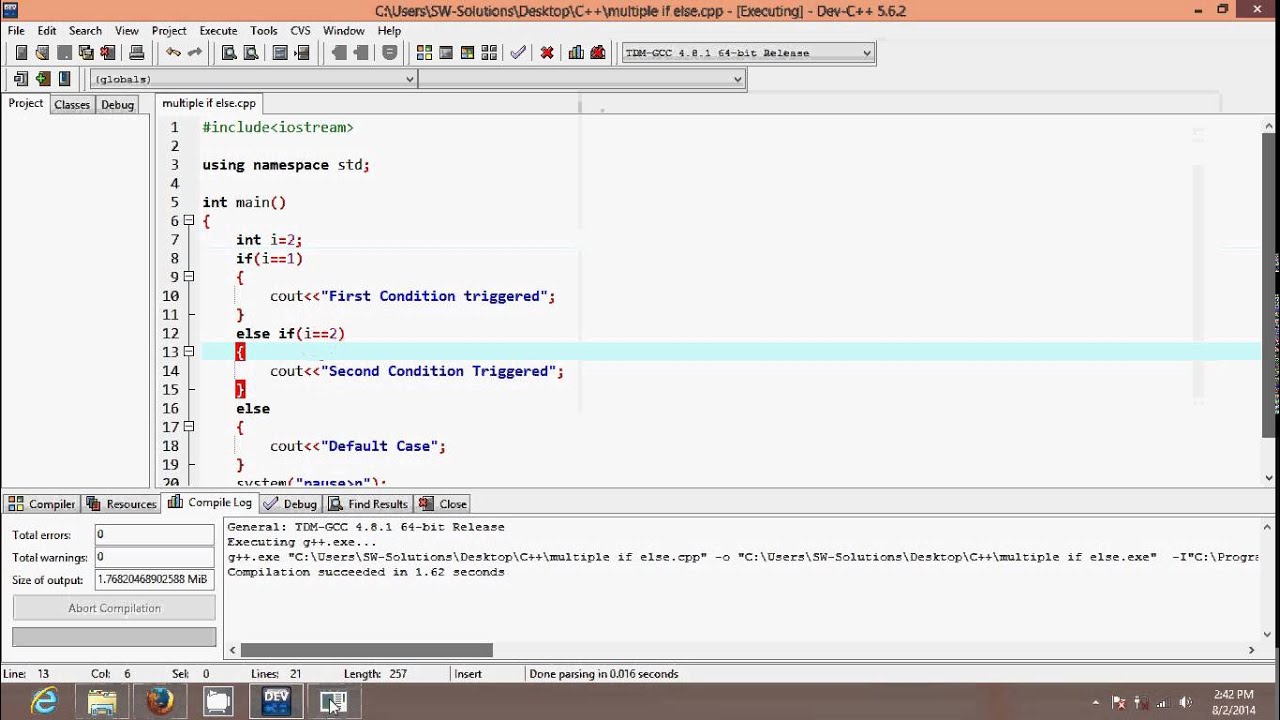Click the Redo arrow icon
The width and height of the screenshot is (1280, 720).
[195, 53]
